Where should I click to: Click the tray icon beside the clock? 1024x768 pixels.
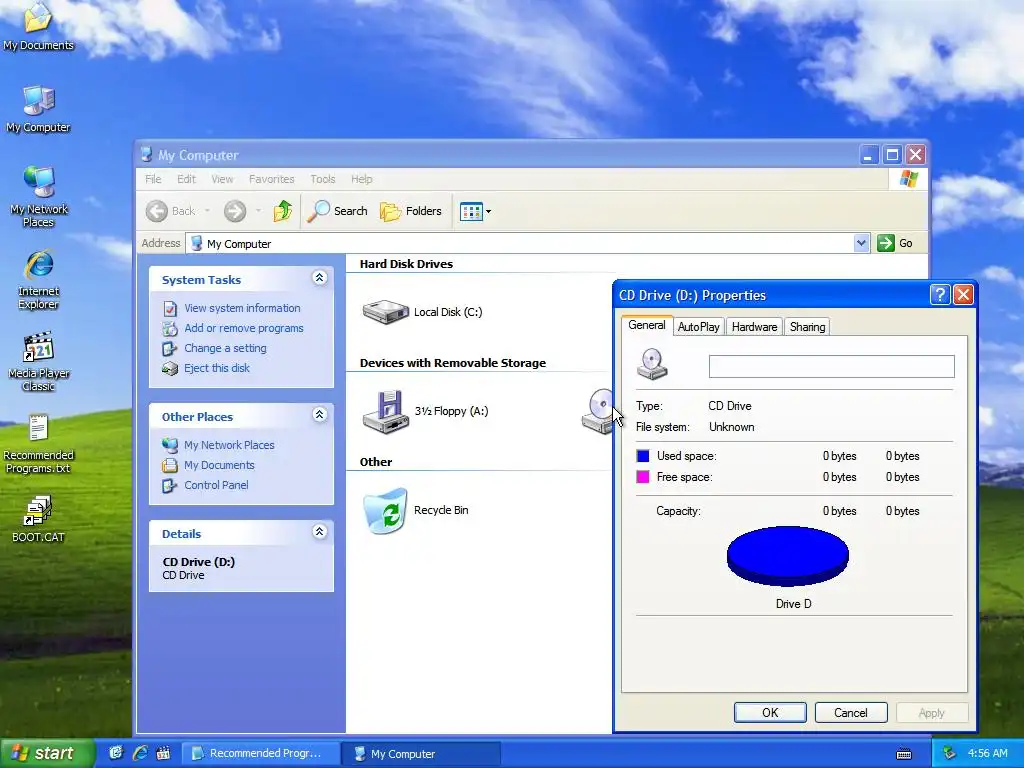pyautogui.click(x=950, y=754)
